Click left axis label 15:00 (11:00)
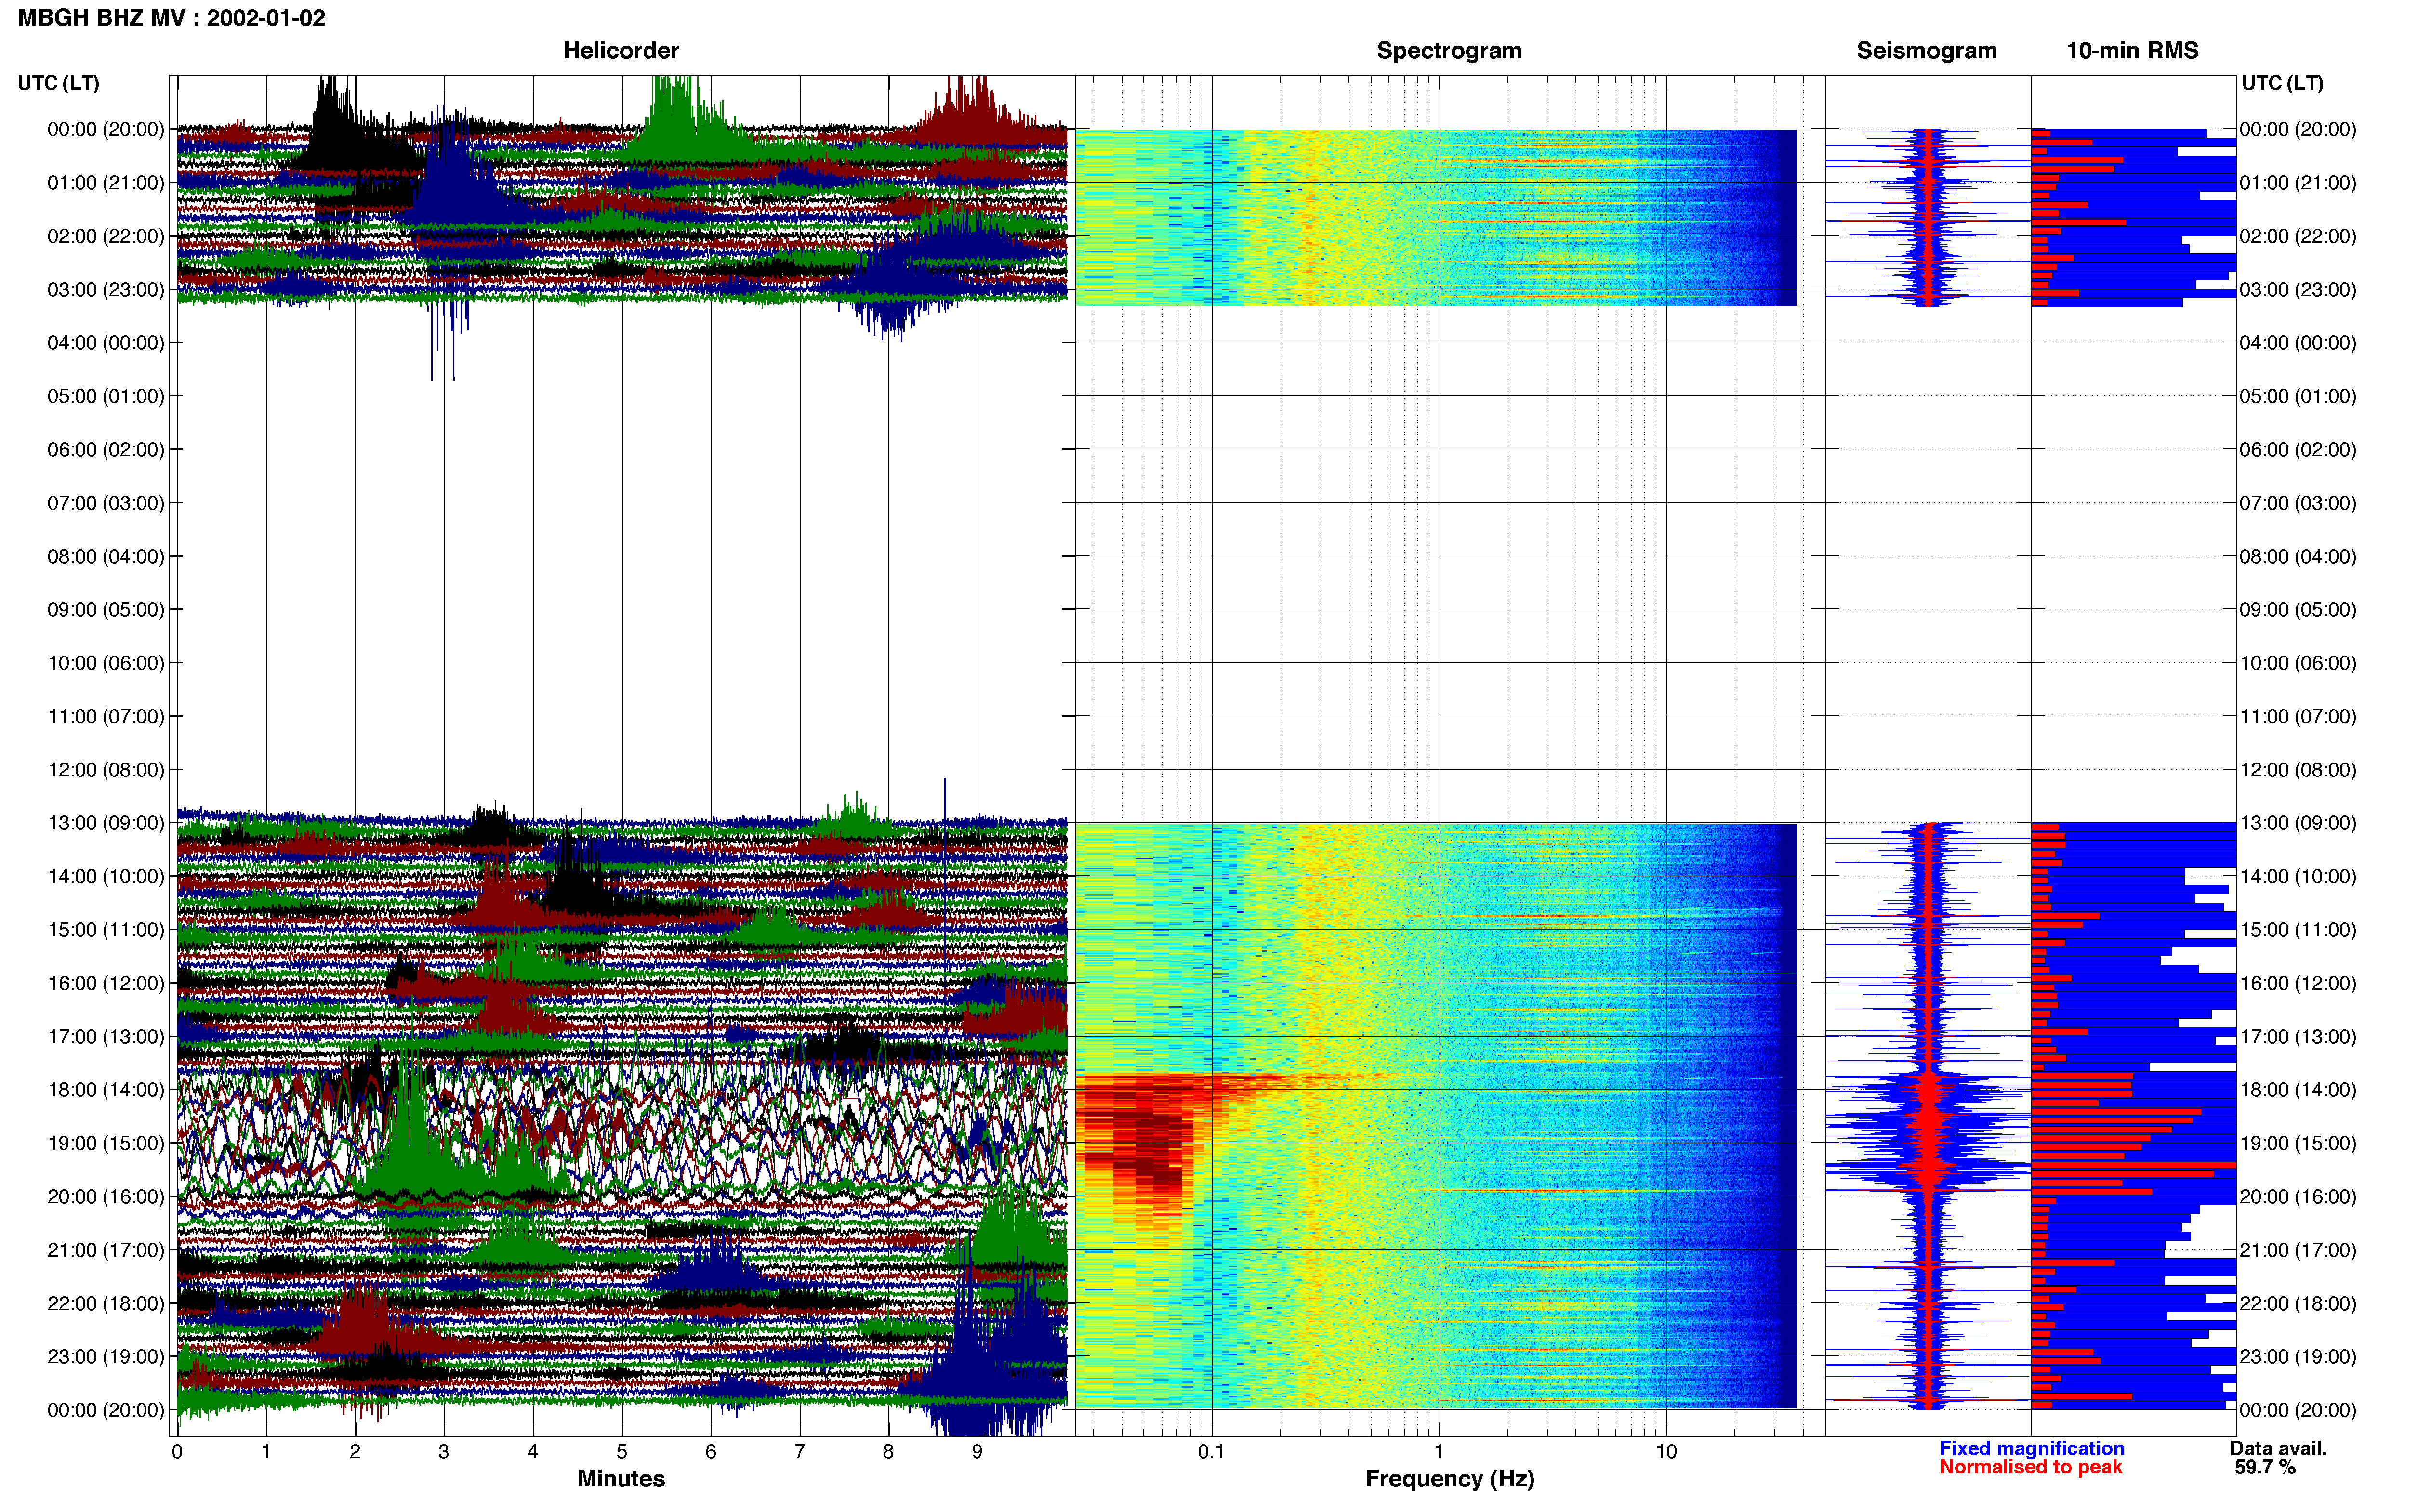 coord(106,930)
